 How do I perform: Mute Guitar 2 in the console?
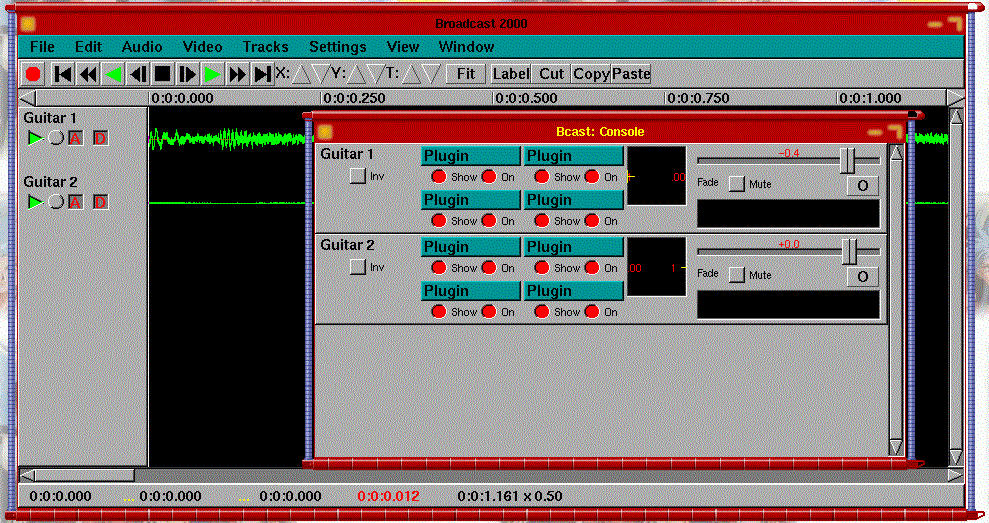(737, 275)
